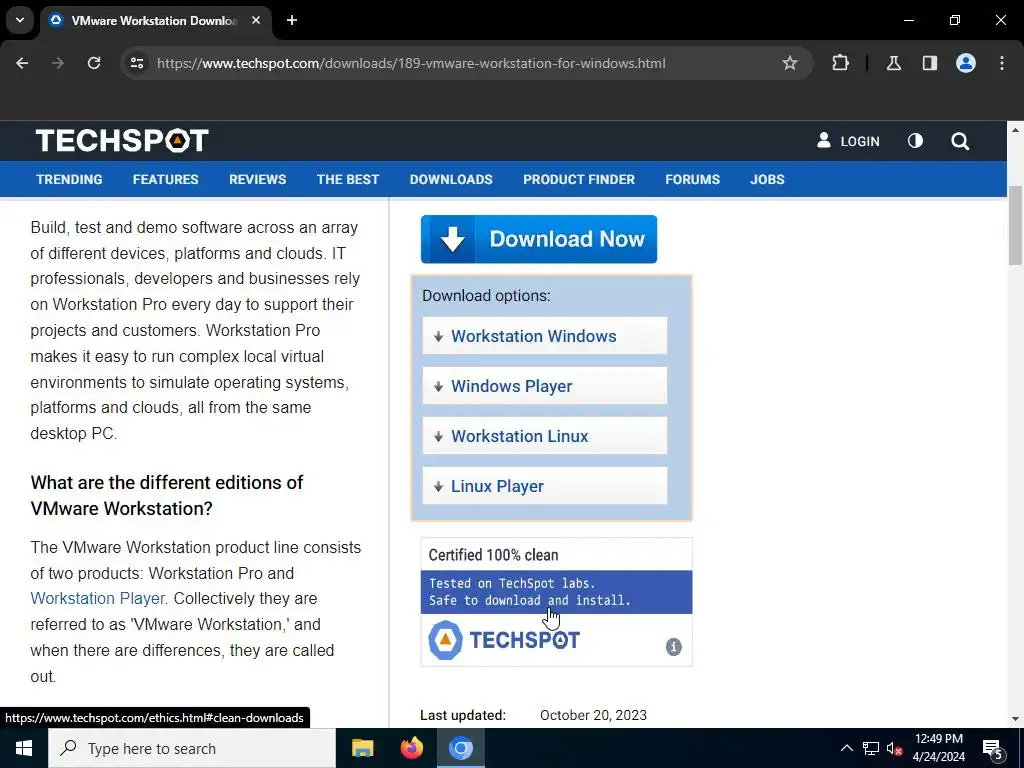
Task: Open TechSpot search magnifier icon
Action: point(960,141)
